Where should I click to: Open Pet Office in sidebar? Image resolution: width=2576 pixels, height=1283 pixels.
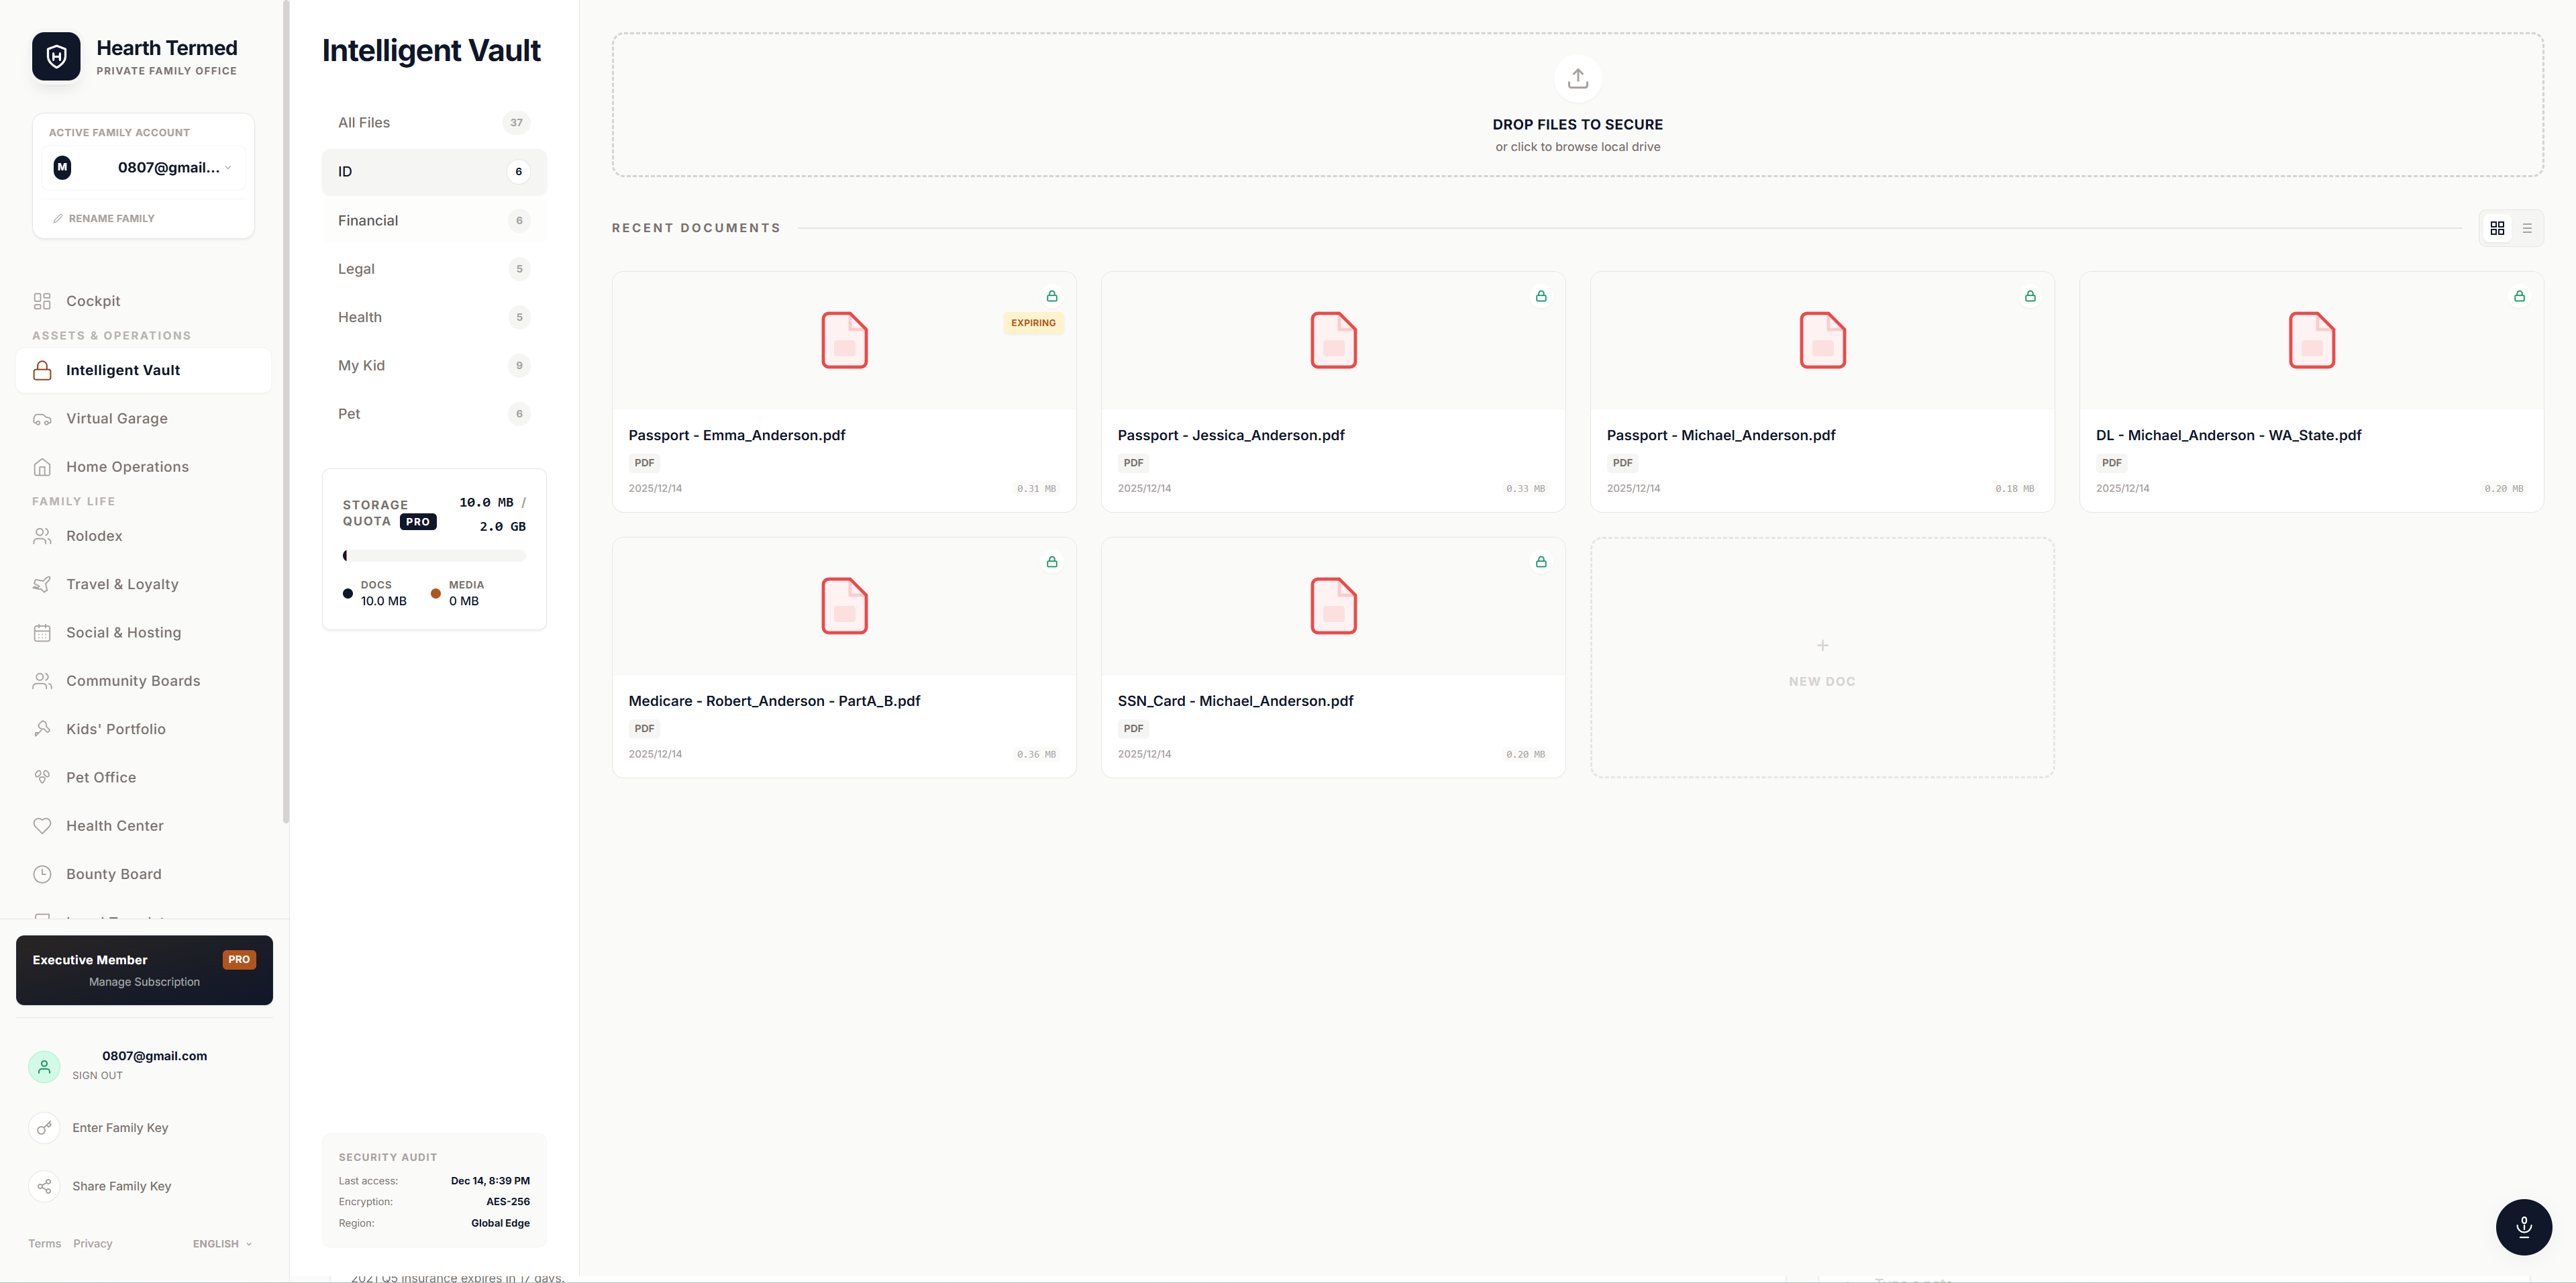click(x=100, y=777)
